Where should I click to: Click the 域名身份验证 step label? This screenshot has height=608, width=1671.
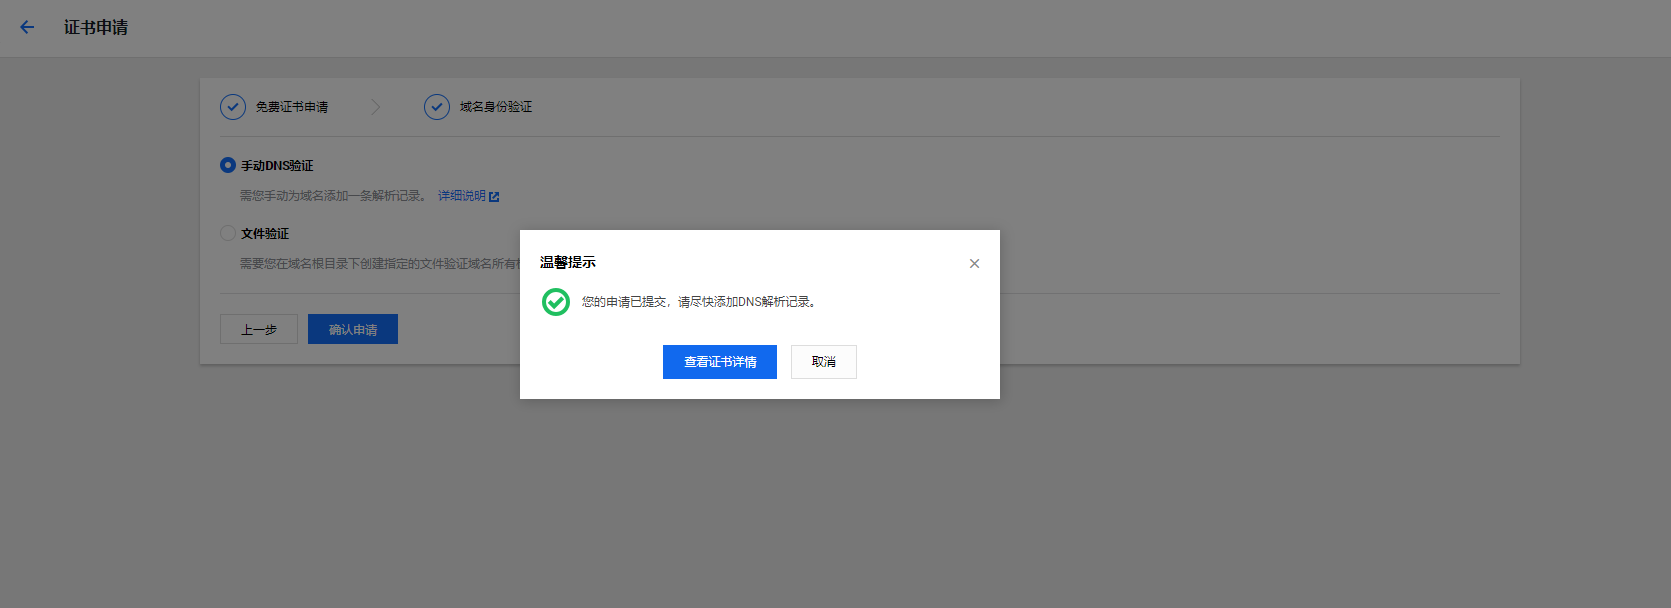[x=496, y=107]
